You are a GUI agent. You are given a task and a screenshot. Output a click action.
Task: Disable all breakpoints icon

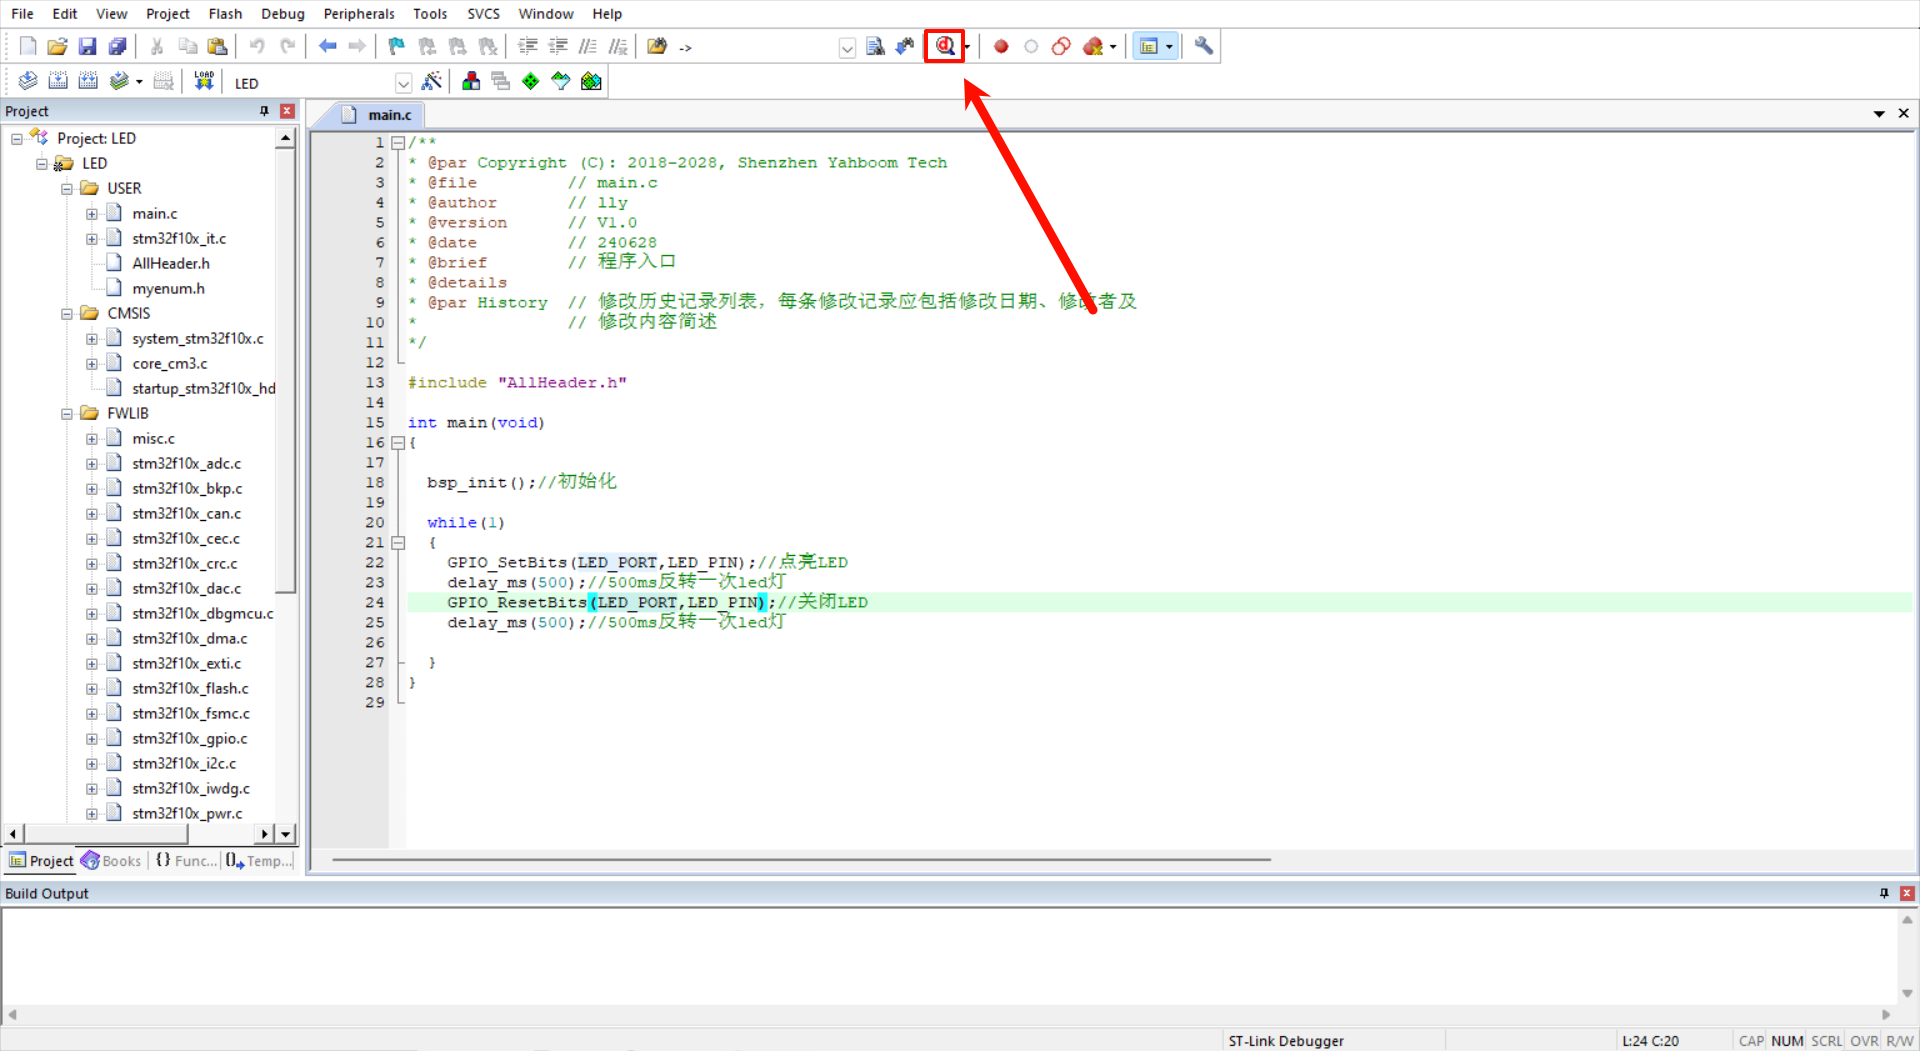pyautogui.click(x=1061, y=46)
